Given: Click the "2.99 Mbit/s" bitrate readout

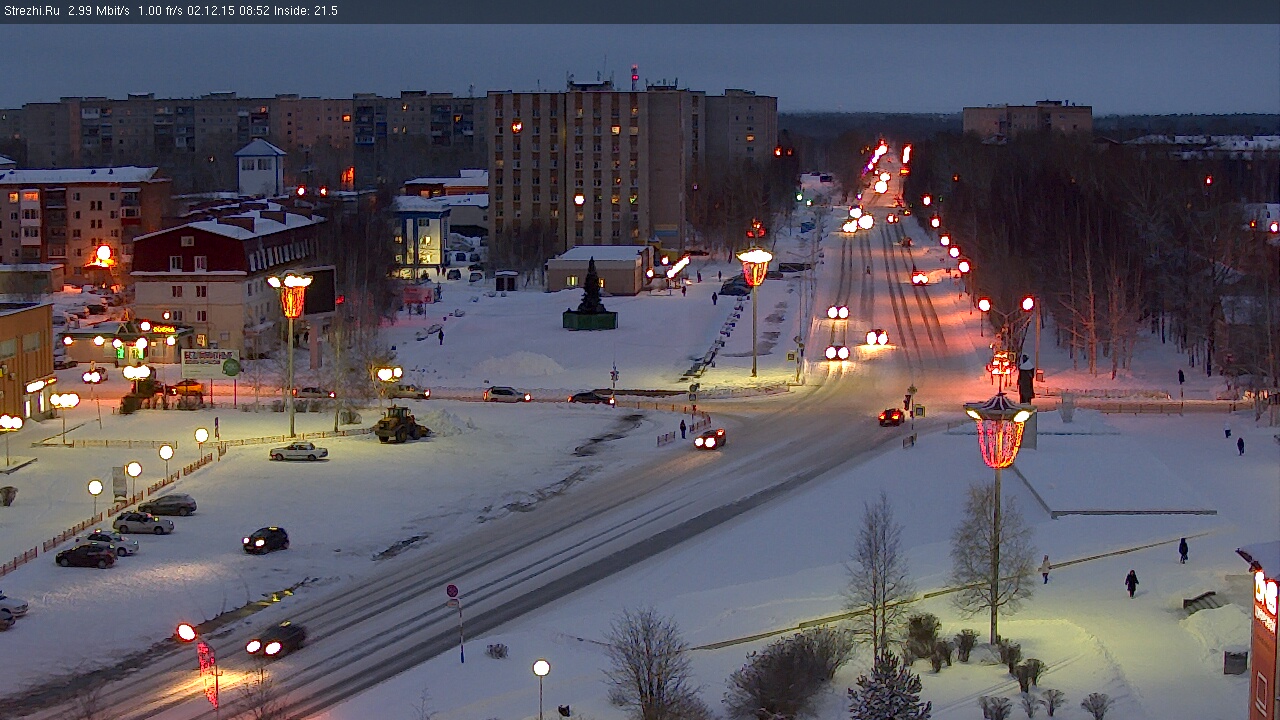Looking at the screenshot, I should [x=99, y=11].
